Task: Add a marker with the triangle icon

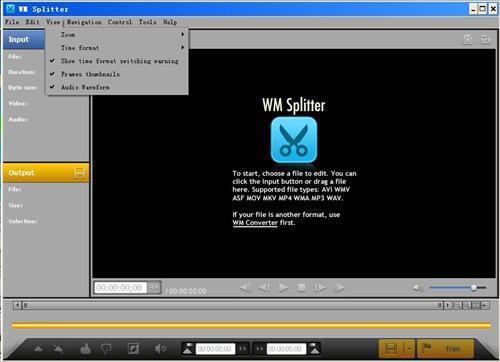Action: pyautogui.click(x=38, y=349)
